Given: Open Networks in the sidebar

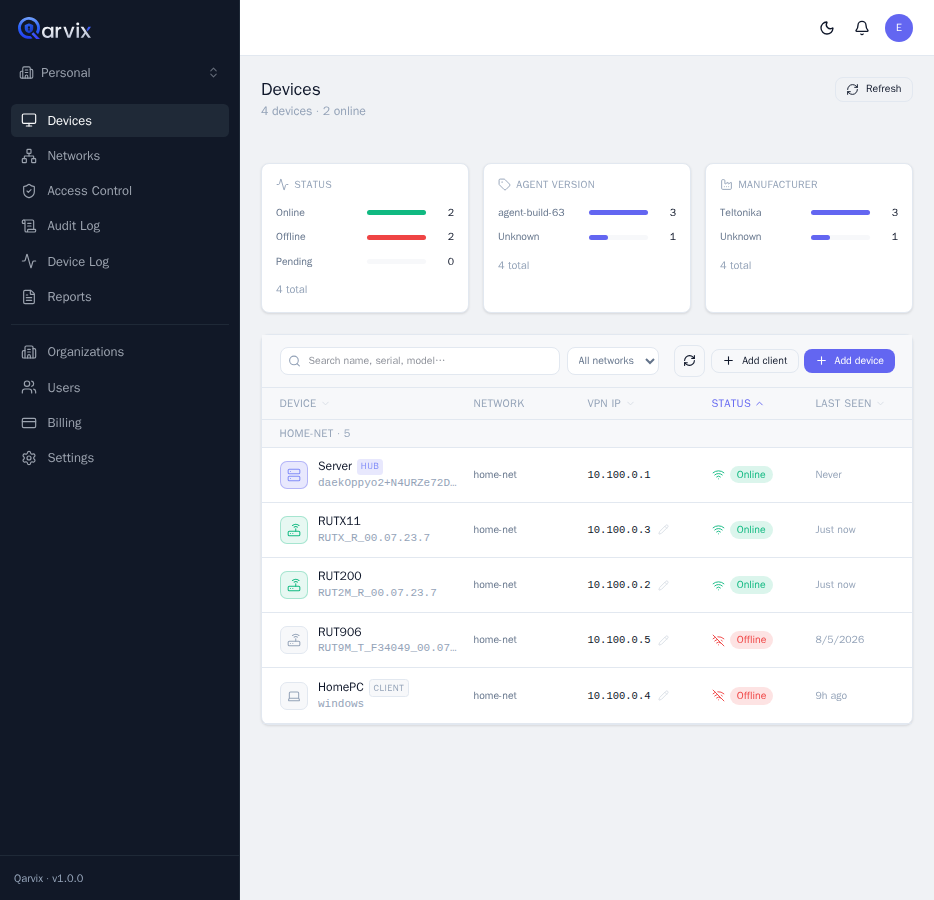Looking at the screenshot, I should pos(120,155).
